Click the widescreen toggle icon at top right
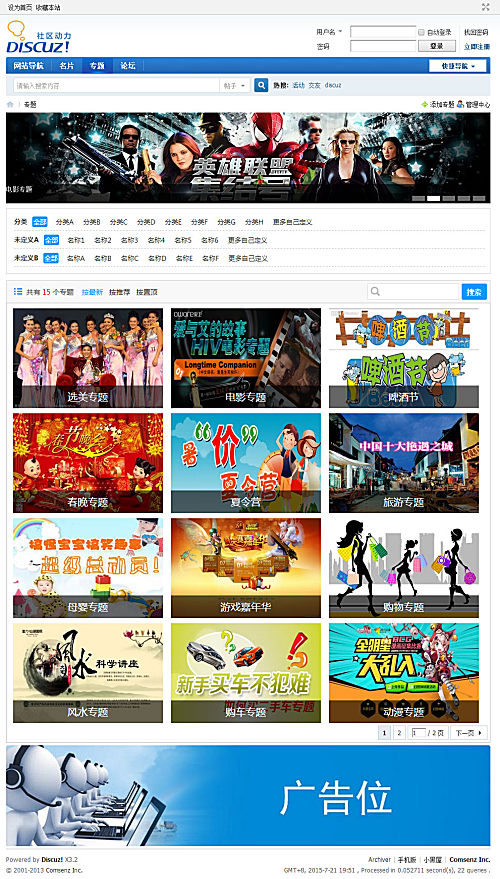500x879 pixels. (485, 7)
